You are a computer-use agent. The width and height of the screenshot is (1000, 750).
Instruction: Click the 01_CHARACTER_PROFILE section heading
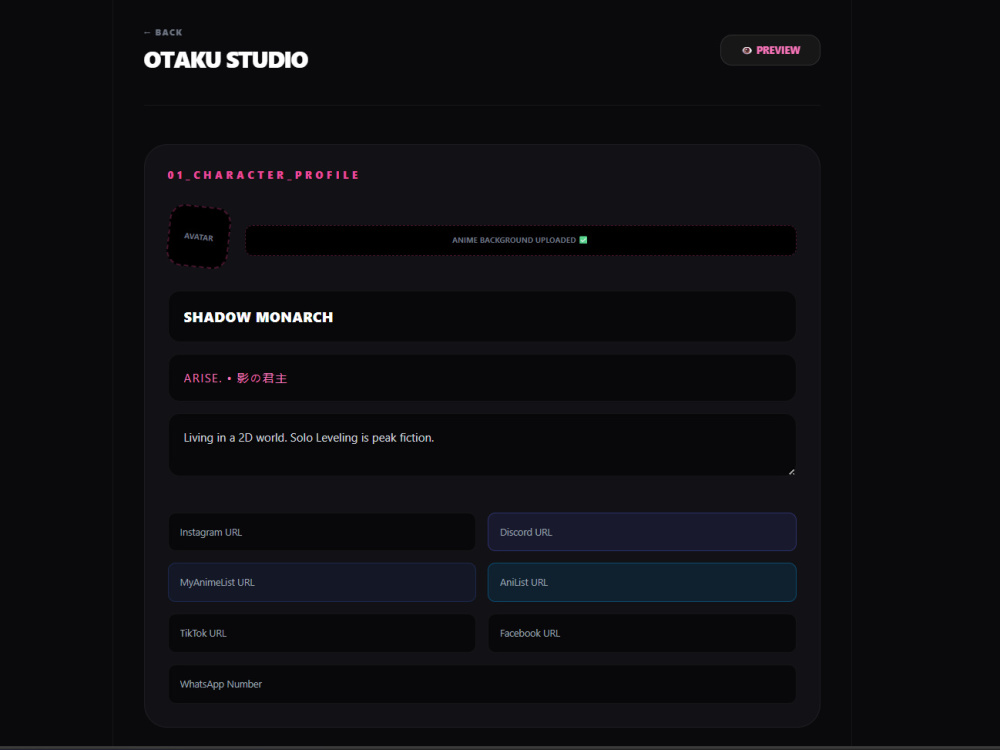(263, 175)
